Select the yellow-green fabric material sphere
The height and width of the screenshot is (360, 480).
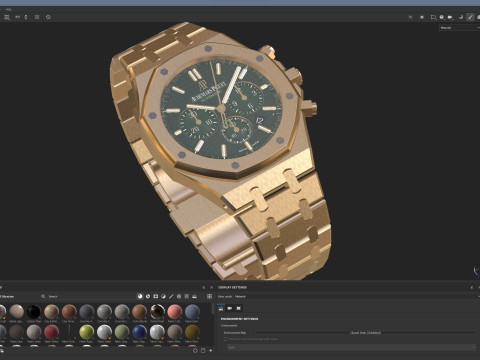click(x=87, y=332)
